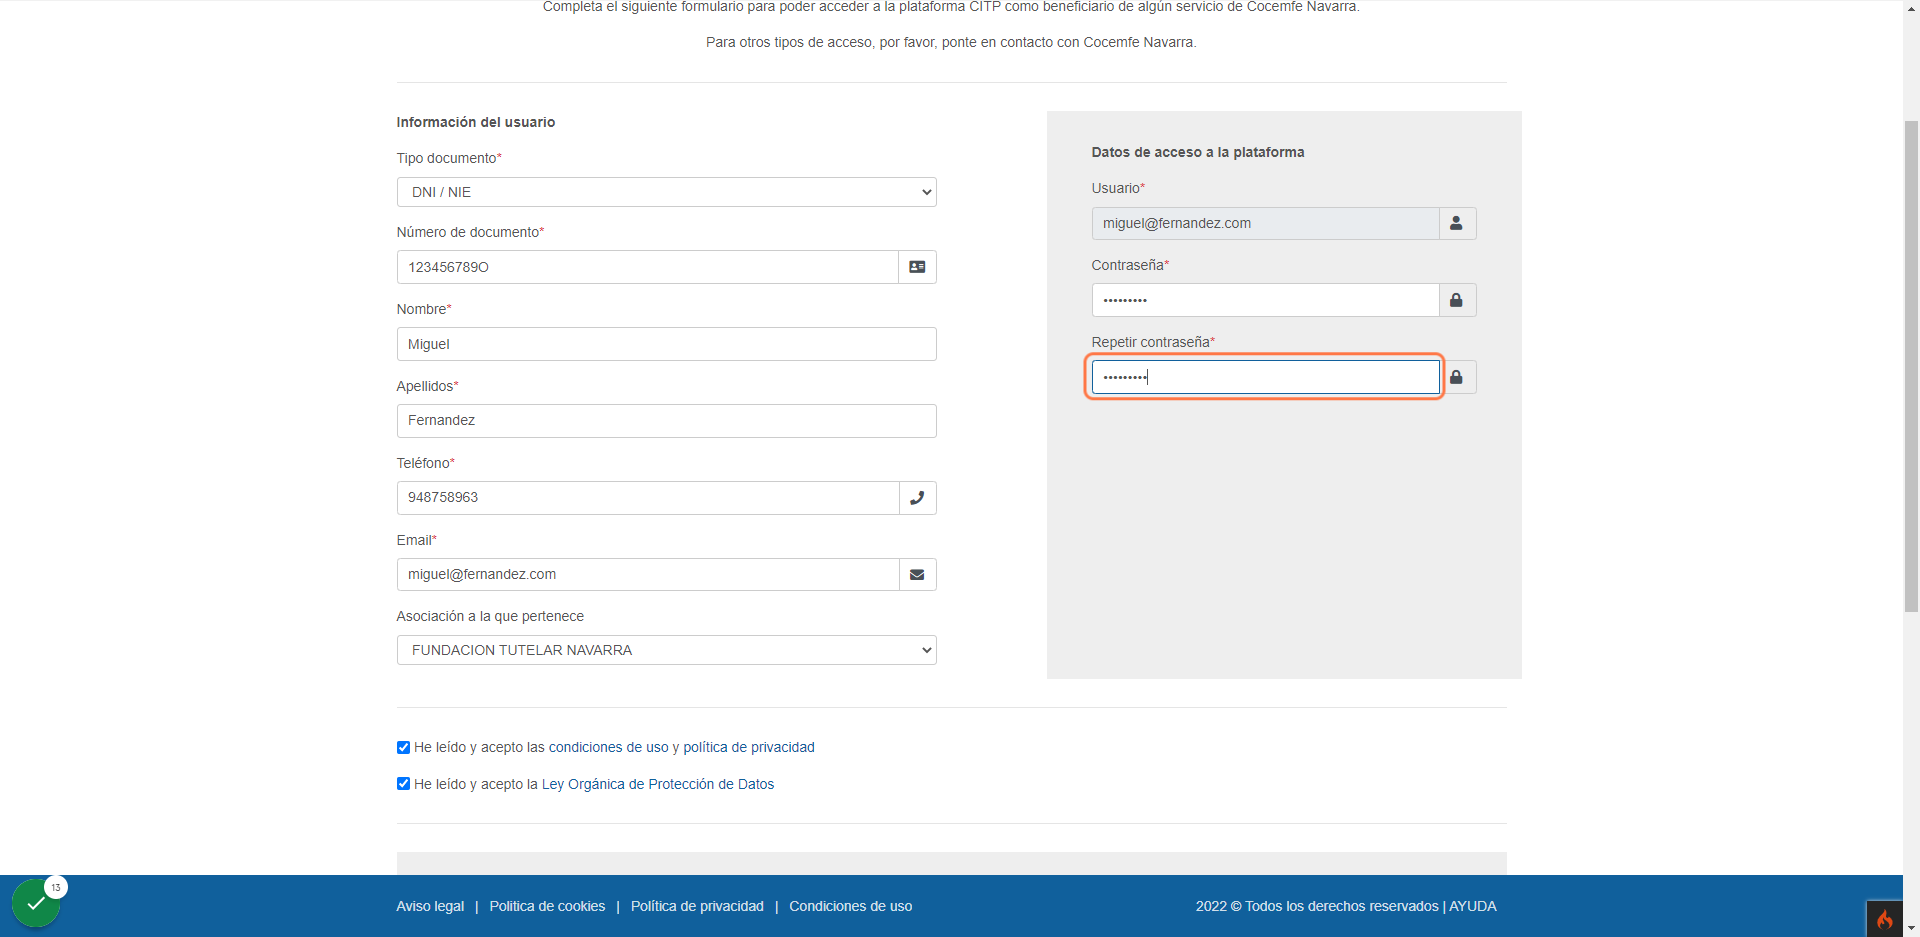Open the Asociación a la que pertenece dropdown

click(666, 650)
